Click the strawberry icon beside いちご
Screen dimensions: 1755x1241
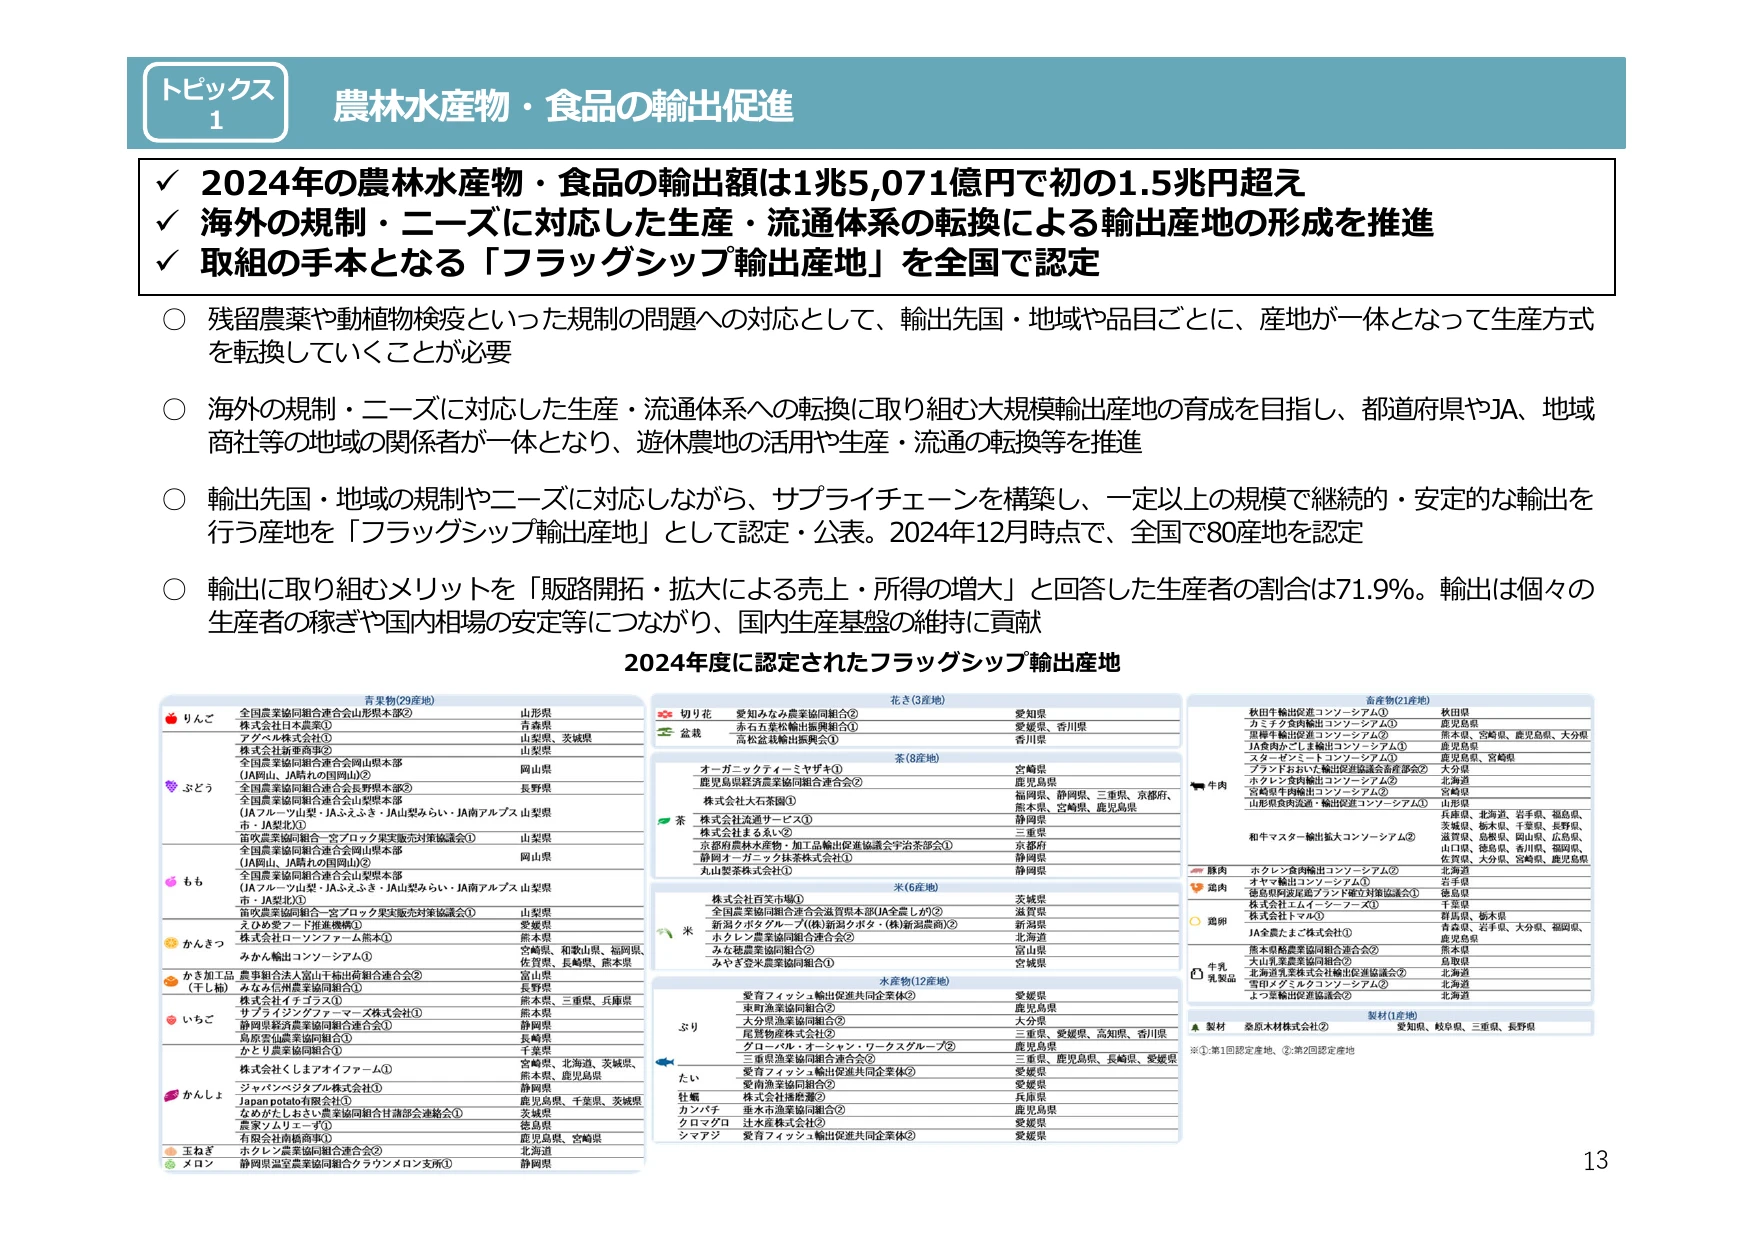point(171,1020)
